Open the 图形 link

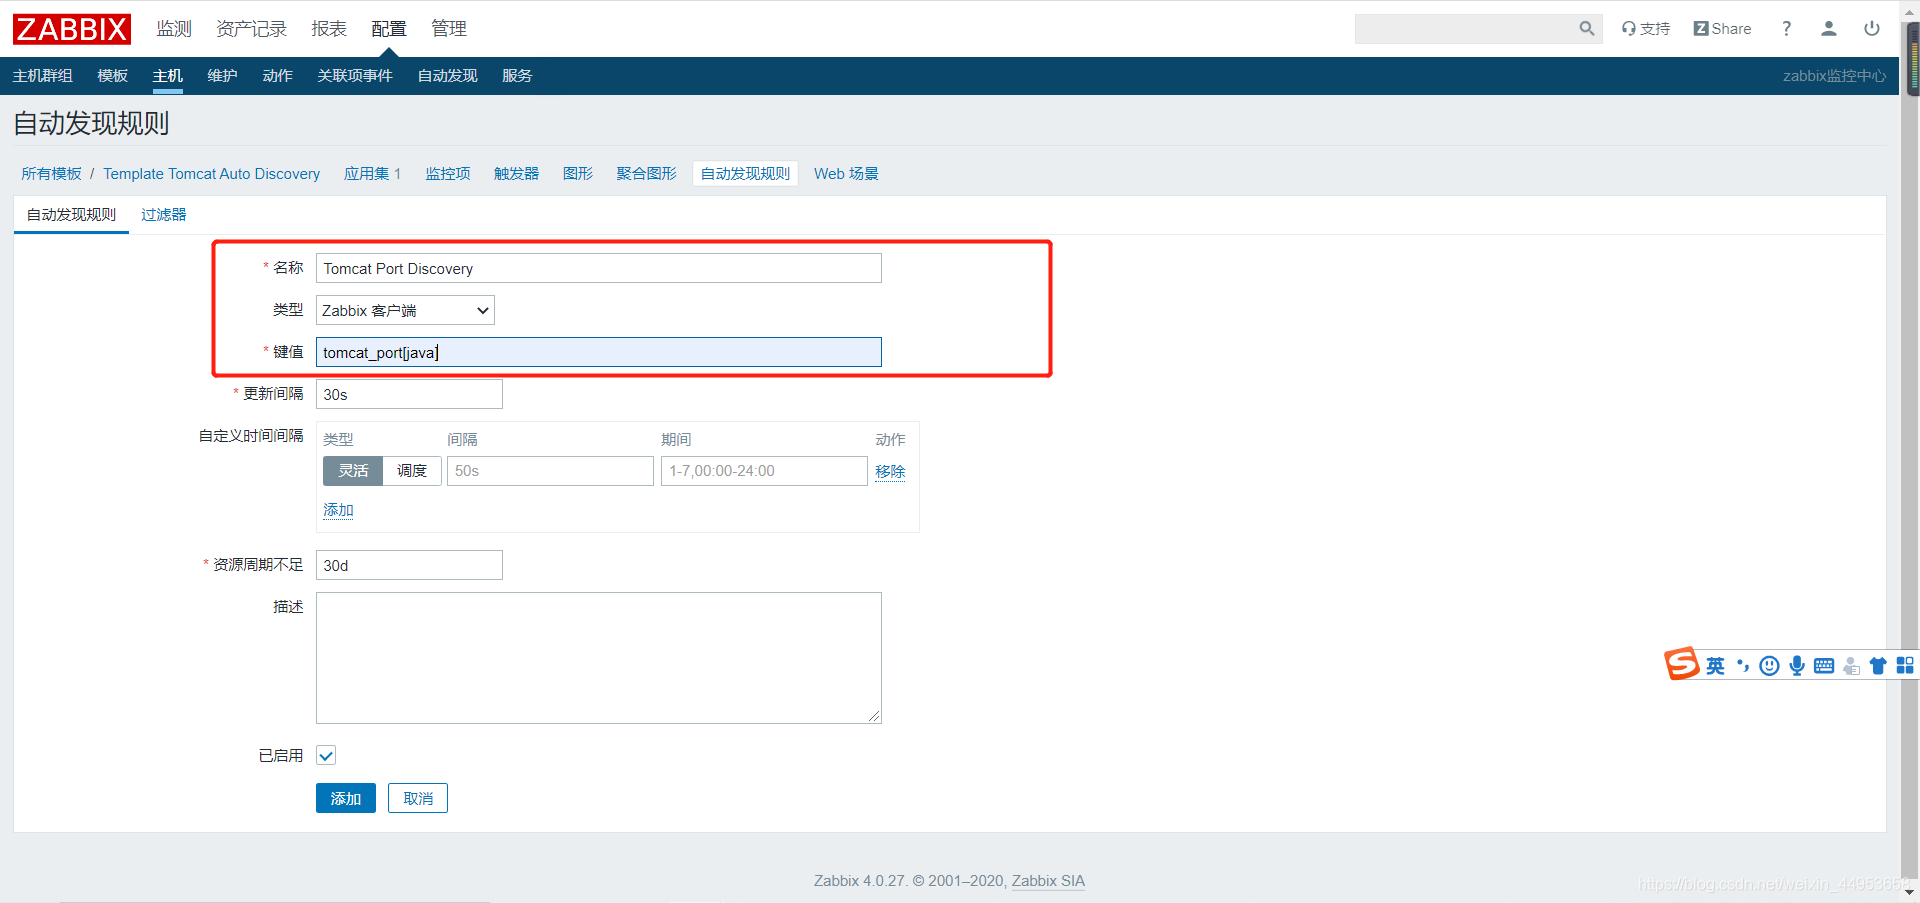(x=577, y=174)
